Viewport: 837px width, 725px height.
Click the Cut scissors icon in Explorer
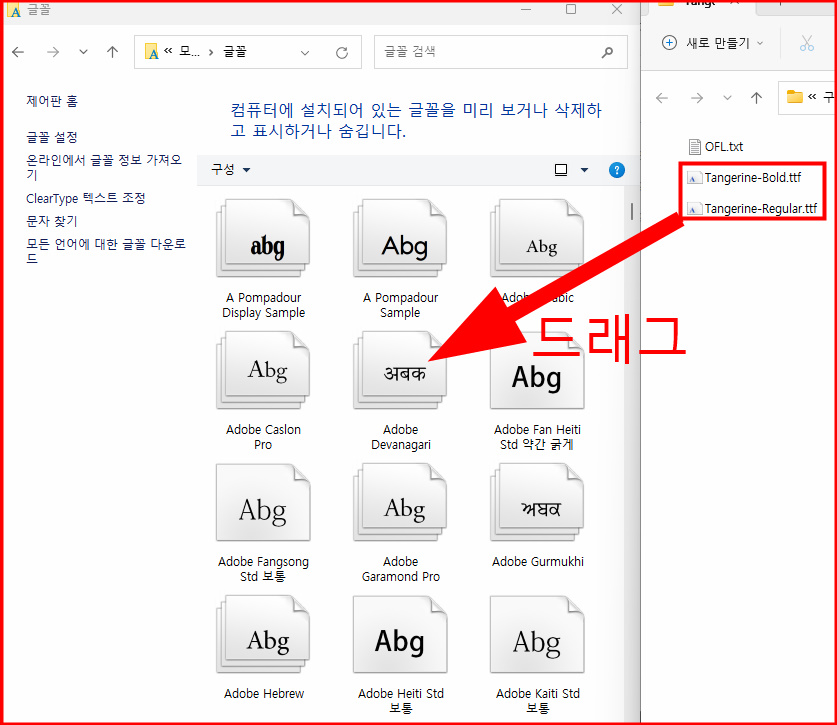tap(807, 43)
